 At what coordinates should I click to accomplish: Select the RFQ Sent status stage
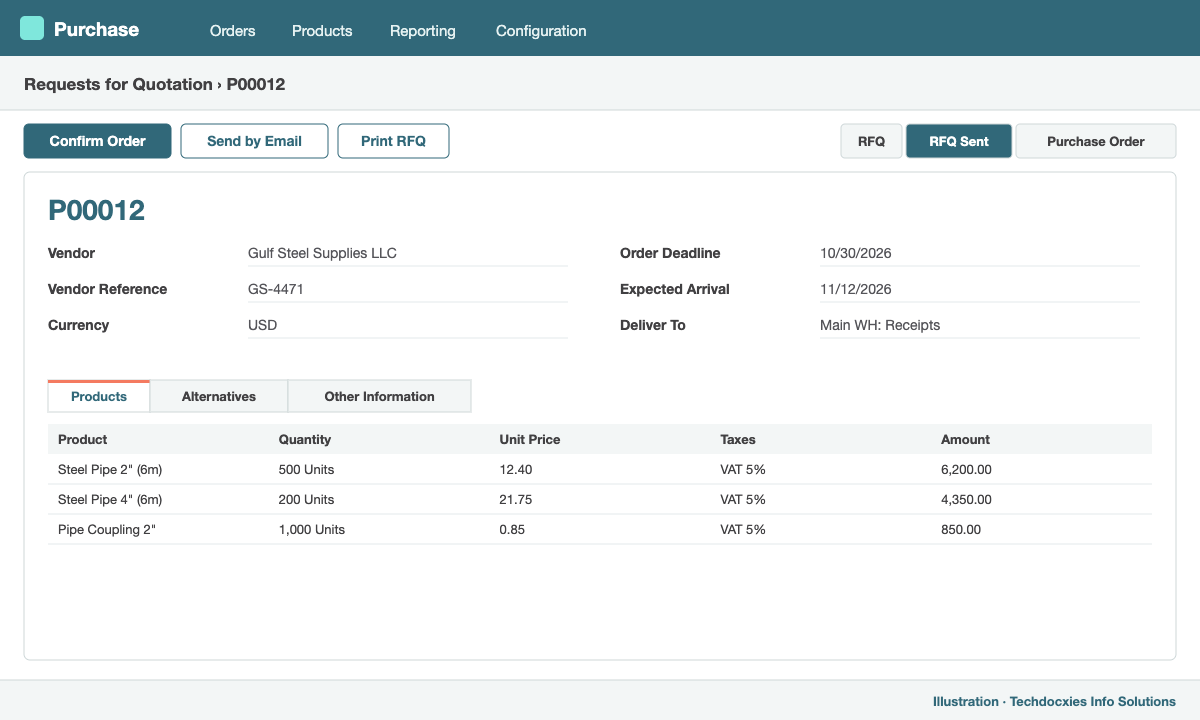[959, 141]
